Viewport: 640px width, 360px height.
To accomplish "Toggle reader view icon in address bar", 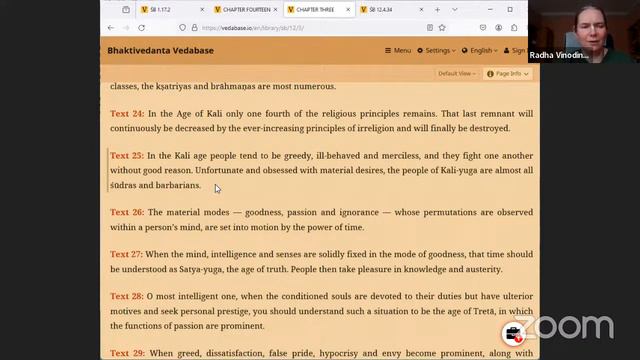I will point(430,28).
